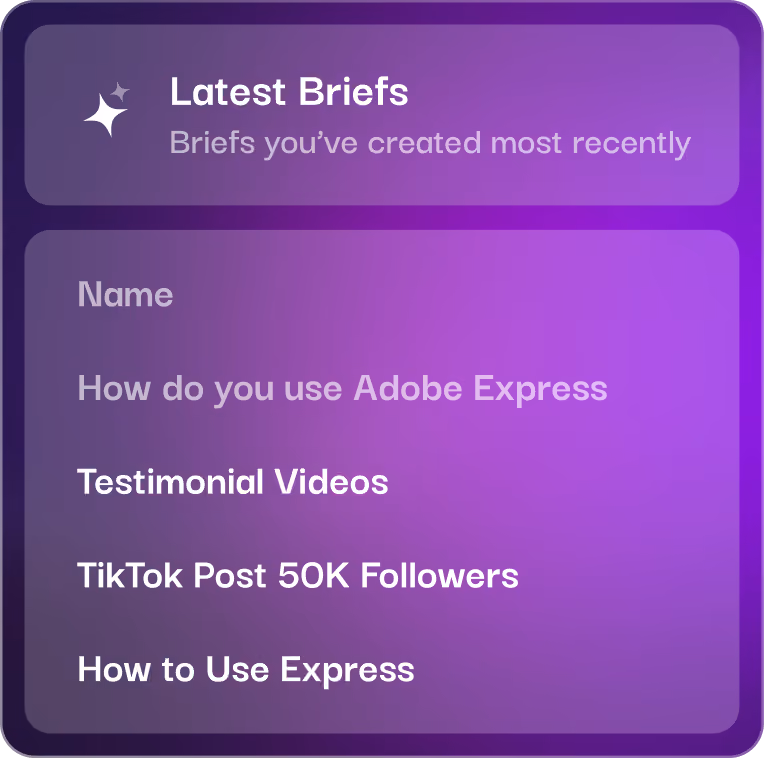Select the Latest Briefs heading

point(289,92)
